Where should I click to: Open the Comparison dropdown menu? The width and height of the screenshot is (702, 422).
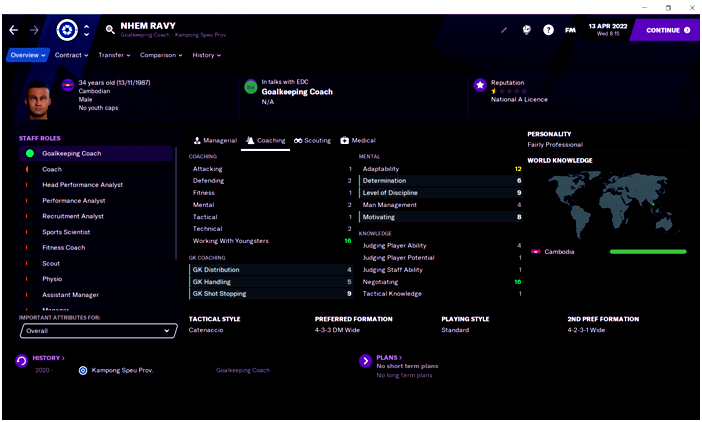(x=161, y=55)
